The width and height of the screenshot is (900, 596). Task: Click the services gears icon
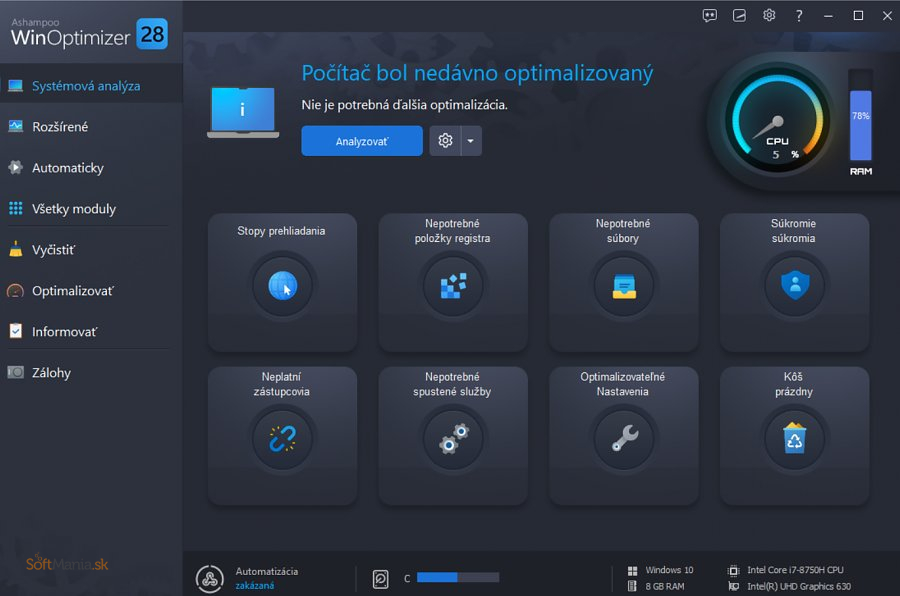pos(453,439)
